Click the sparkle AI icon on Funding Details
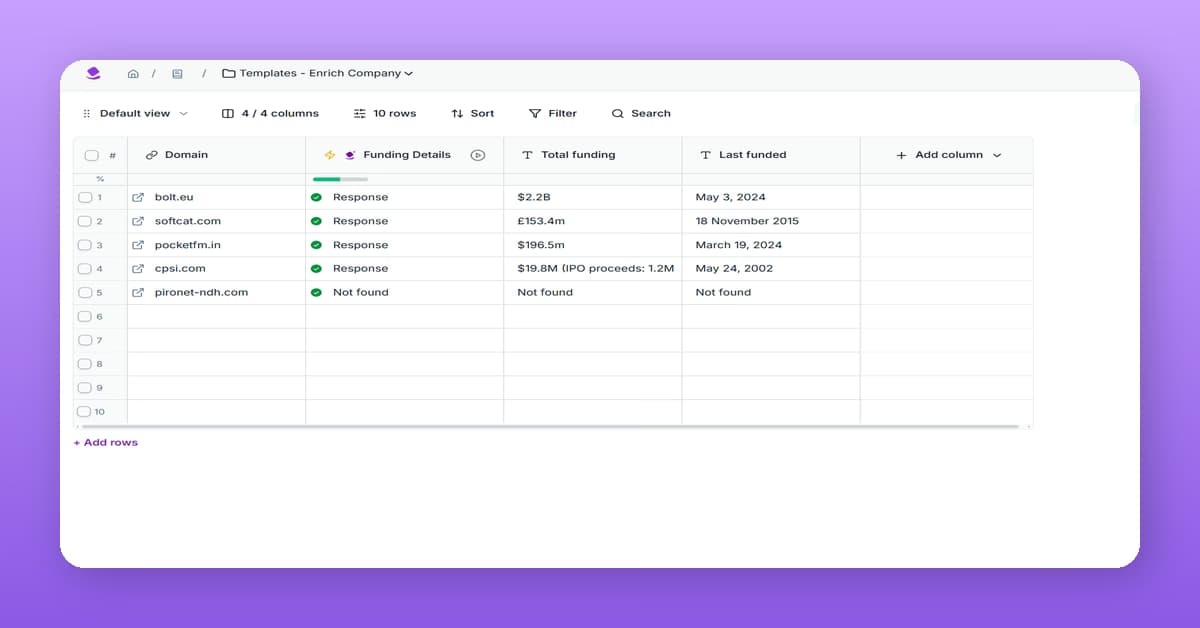 click(x=328, y=155)
